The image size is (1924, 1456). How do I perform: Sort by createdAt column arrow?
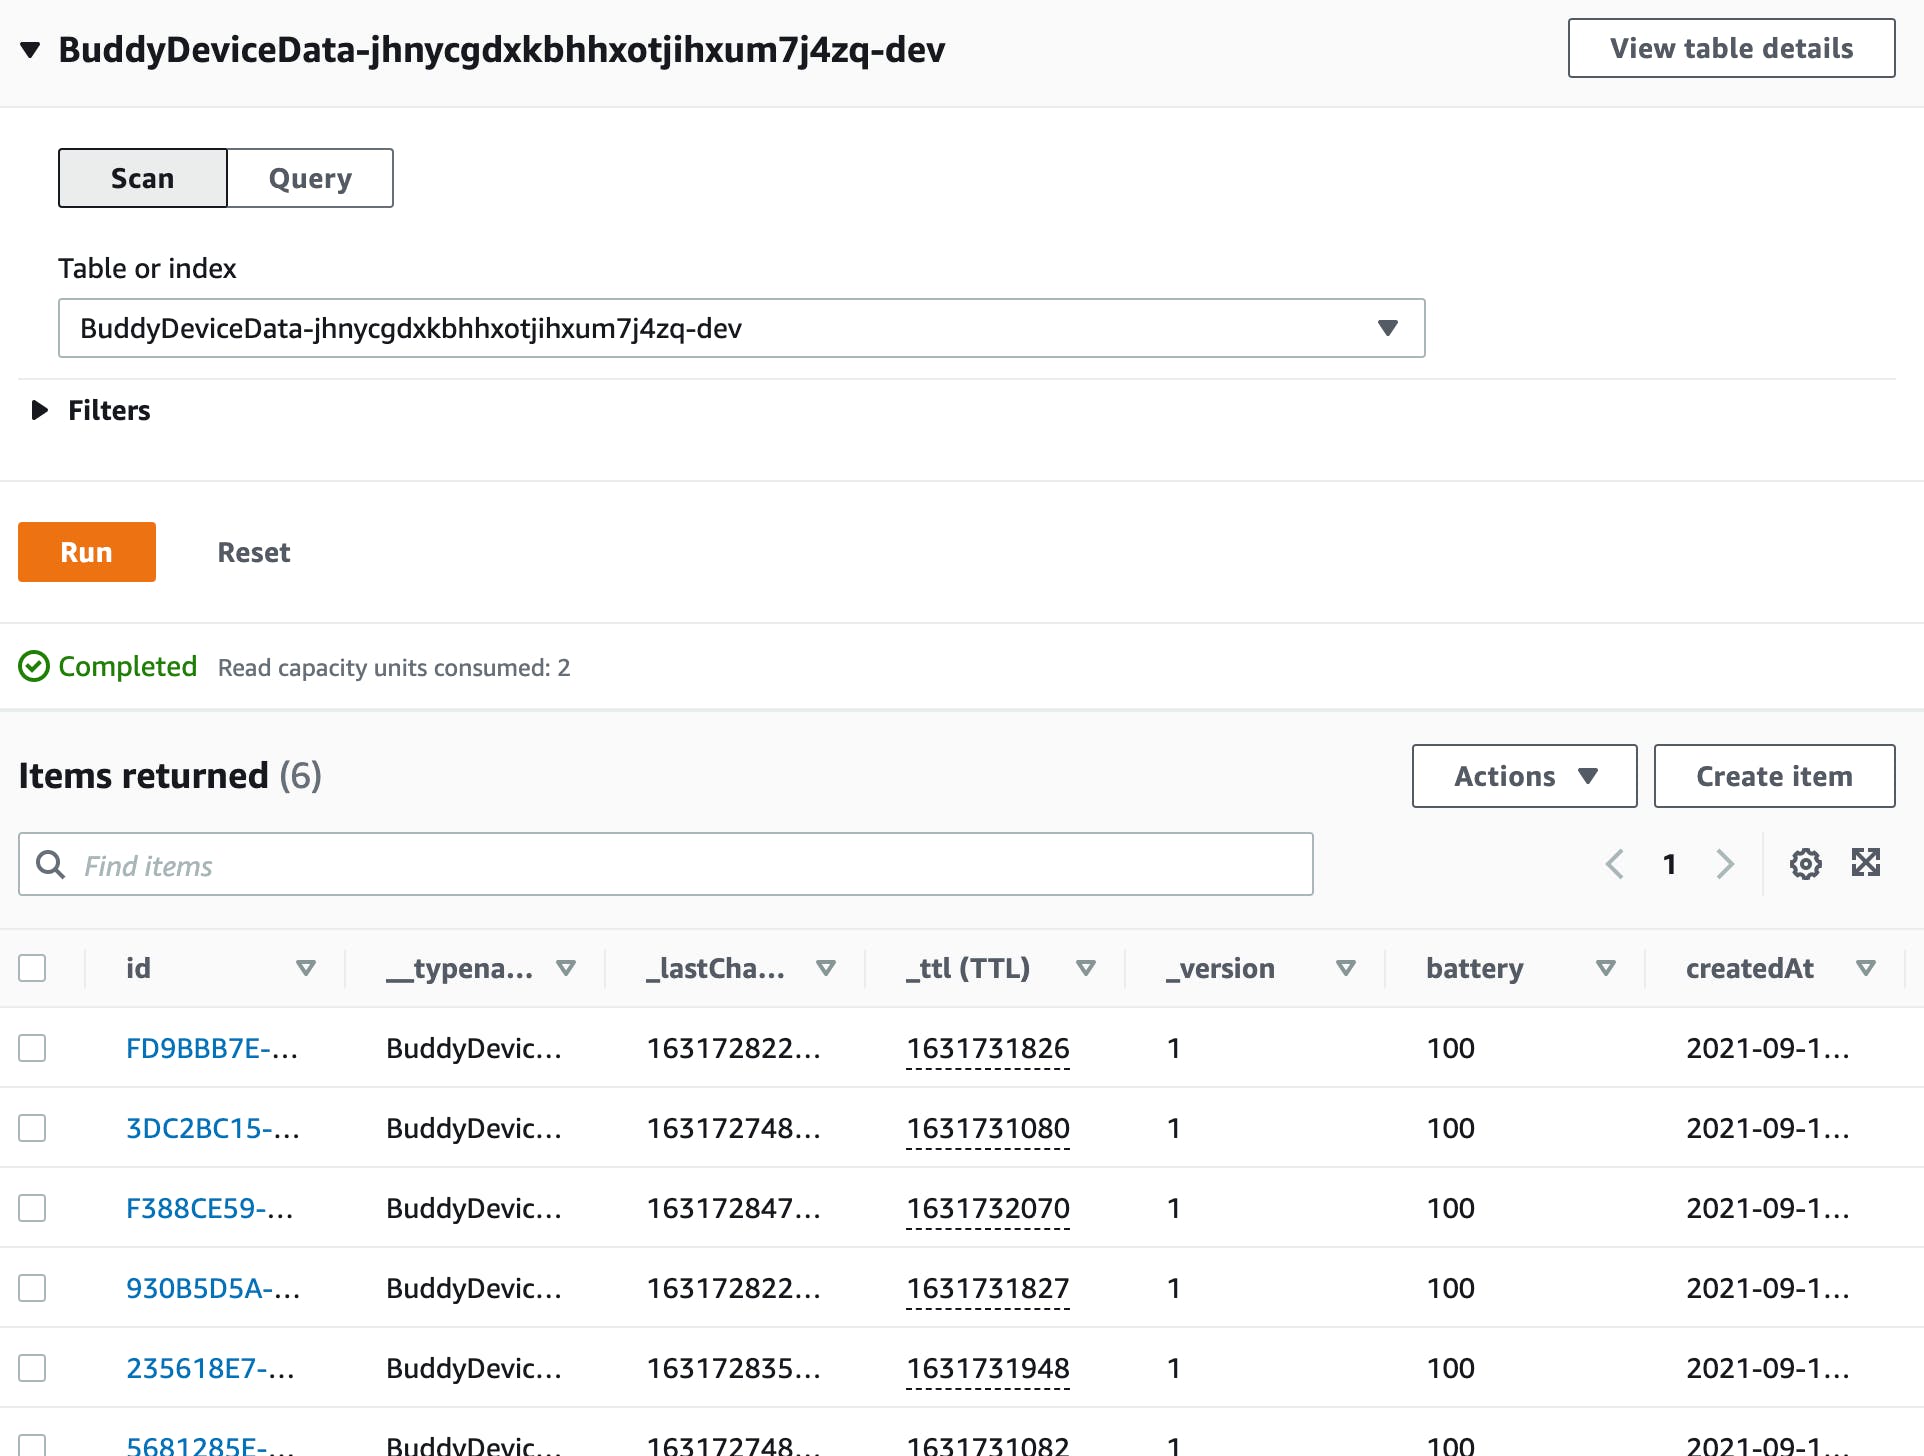point(1866,968)
